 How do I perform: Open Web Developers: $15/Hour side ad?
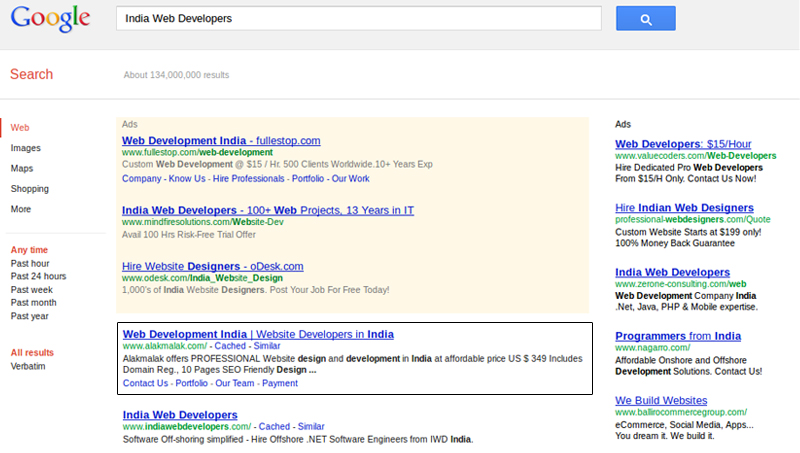[x=683, y=144]
